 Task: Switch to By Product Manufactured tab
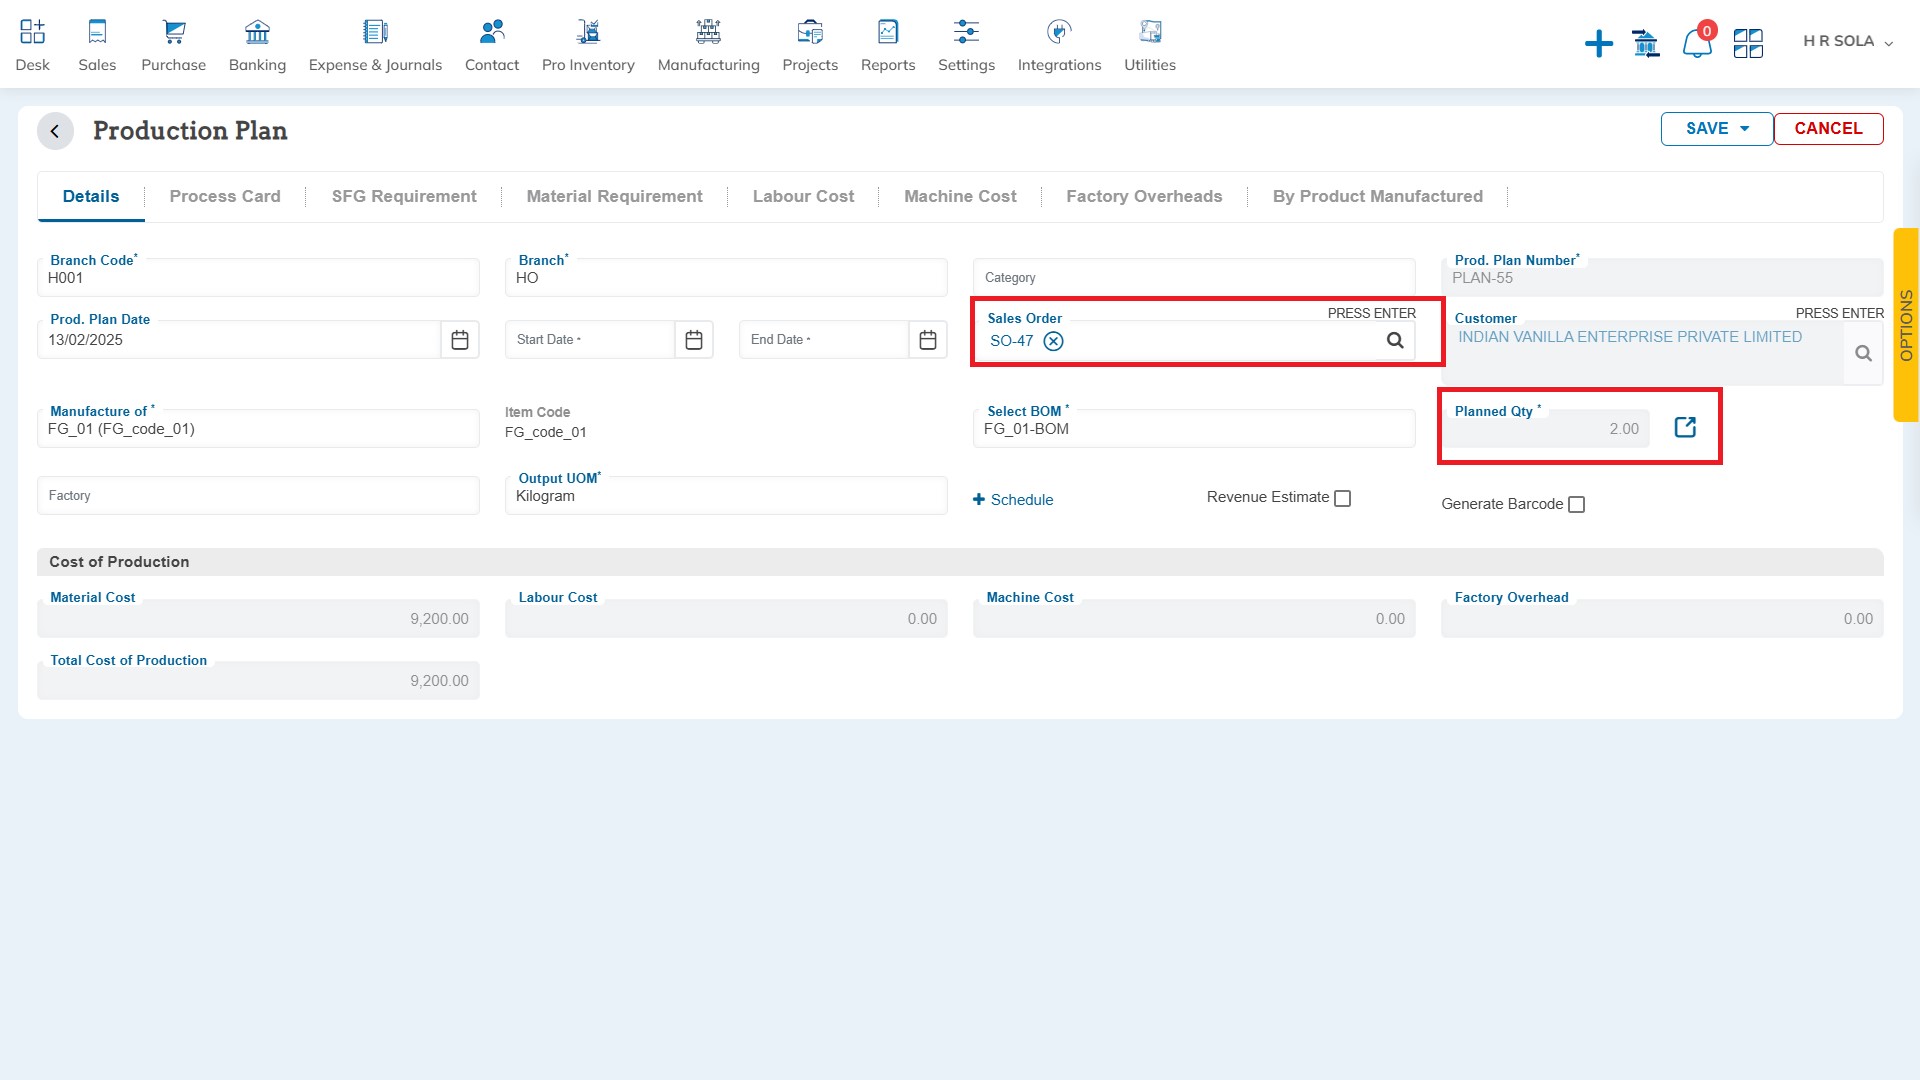tap(1377, 197)
